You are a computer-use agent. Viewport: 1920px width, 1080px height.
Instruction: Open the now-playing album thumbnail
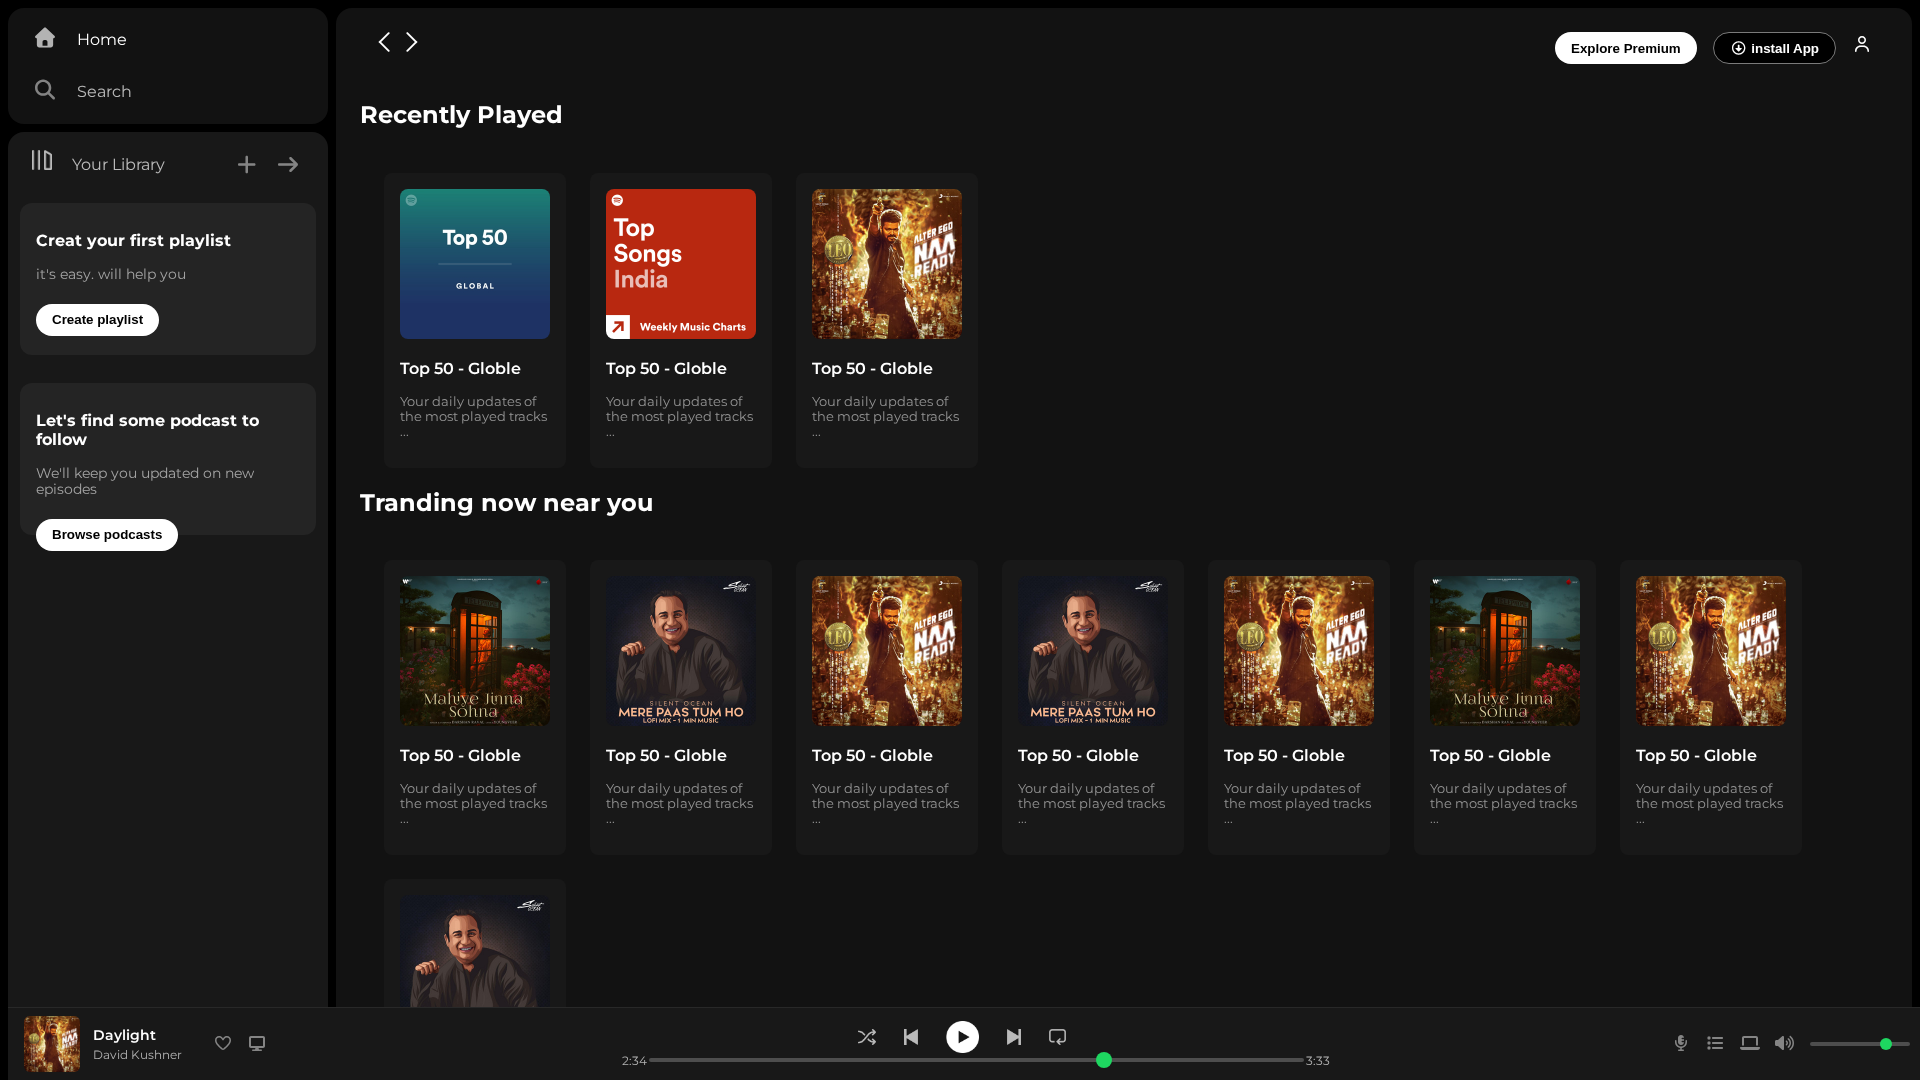pos(52,1044)
